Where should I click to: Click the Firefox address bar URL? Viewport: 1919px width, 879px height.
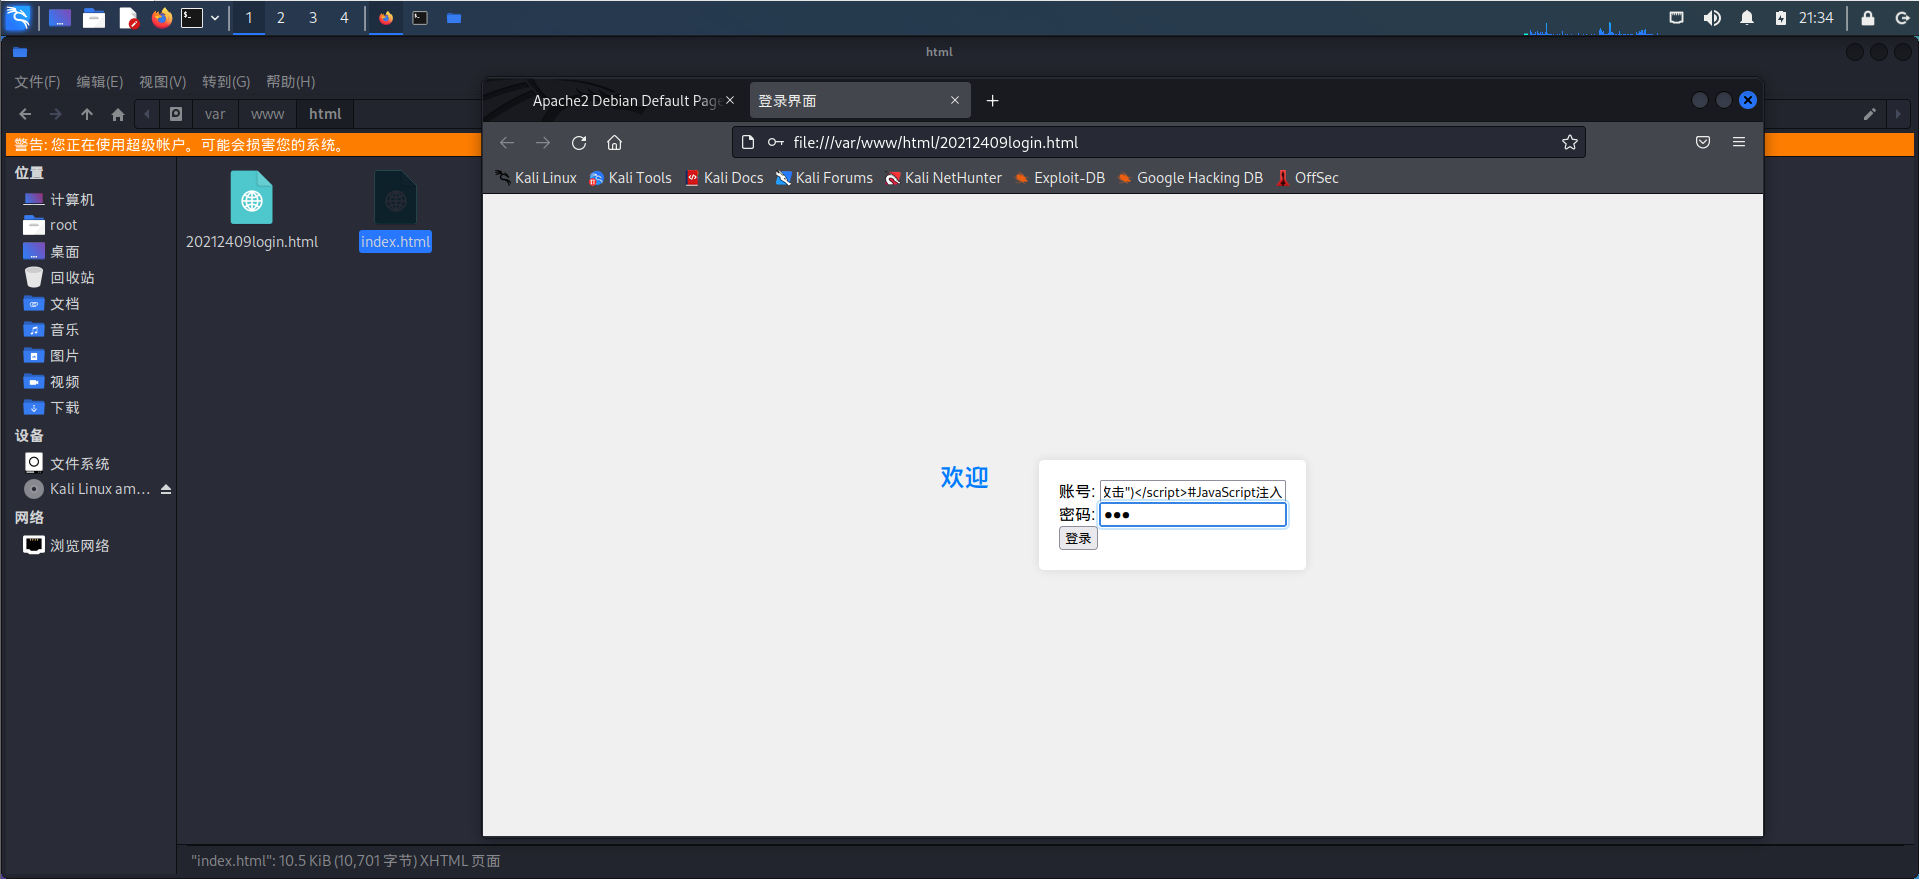(x=936, y=143)
